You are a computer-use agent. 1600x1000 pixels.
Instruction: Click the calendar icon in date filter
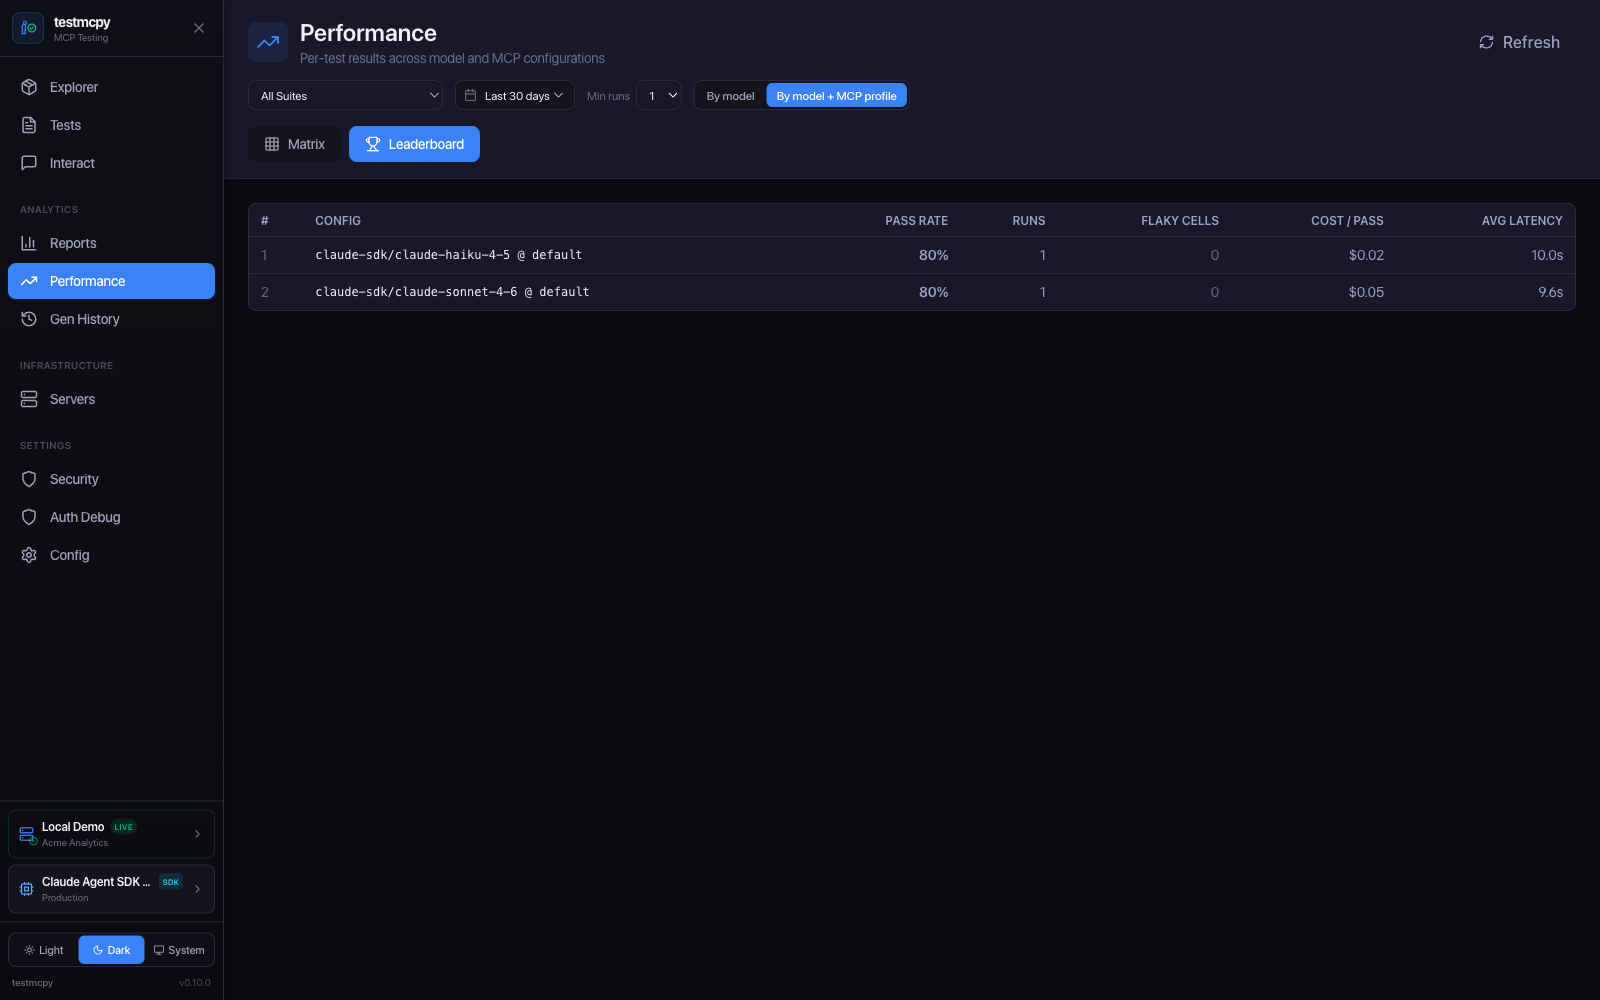point(471,95)
